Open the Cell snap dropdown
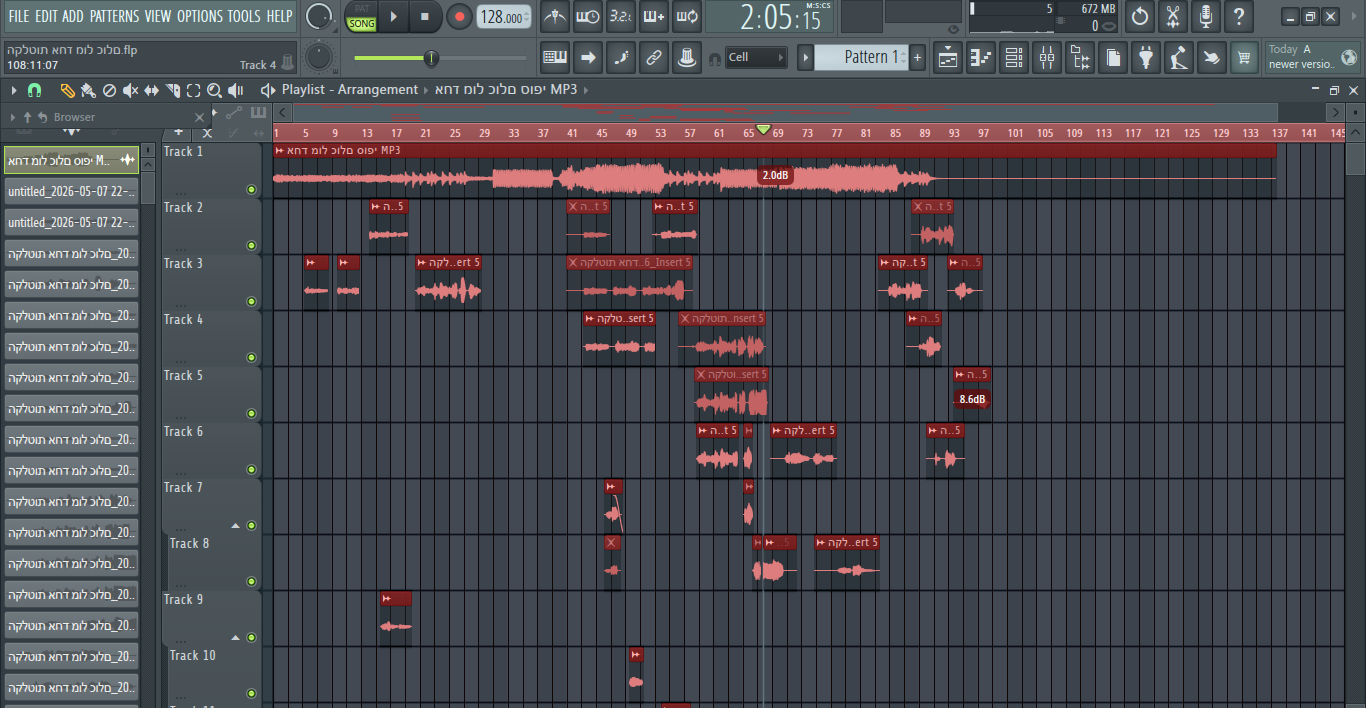 pos(755,57)
